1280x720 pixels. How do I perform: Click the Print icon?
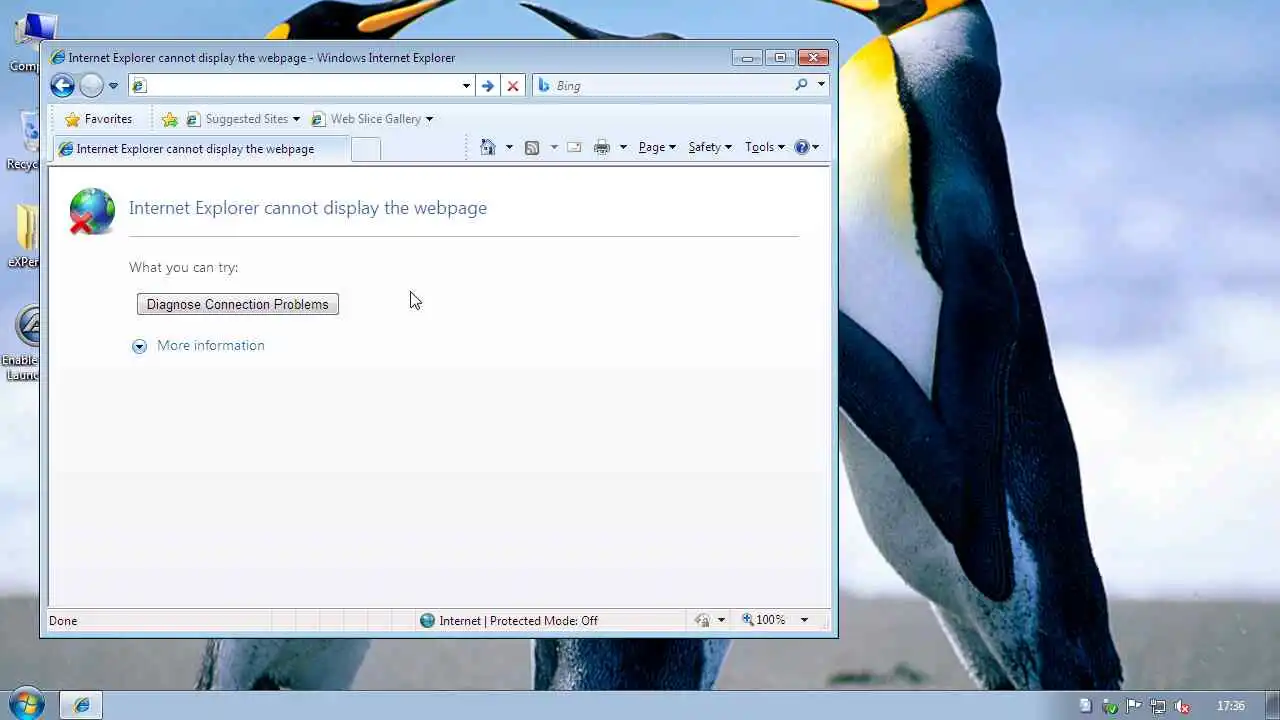point(602,147)
